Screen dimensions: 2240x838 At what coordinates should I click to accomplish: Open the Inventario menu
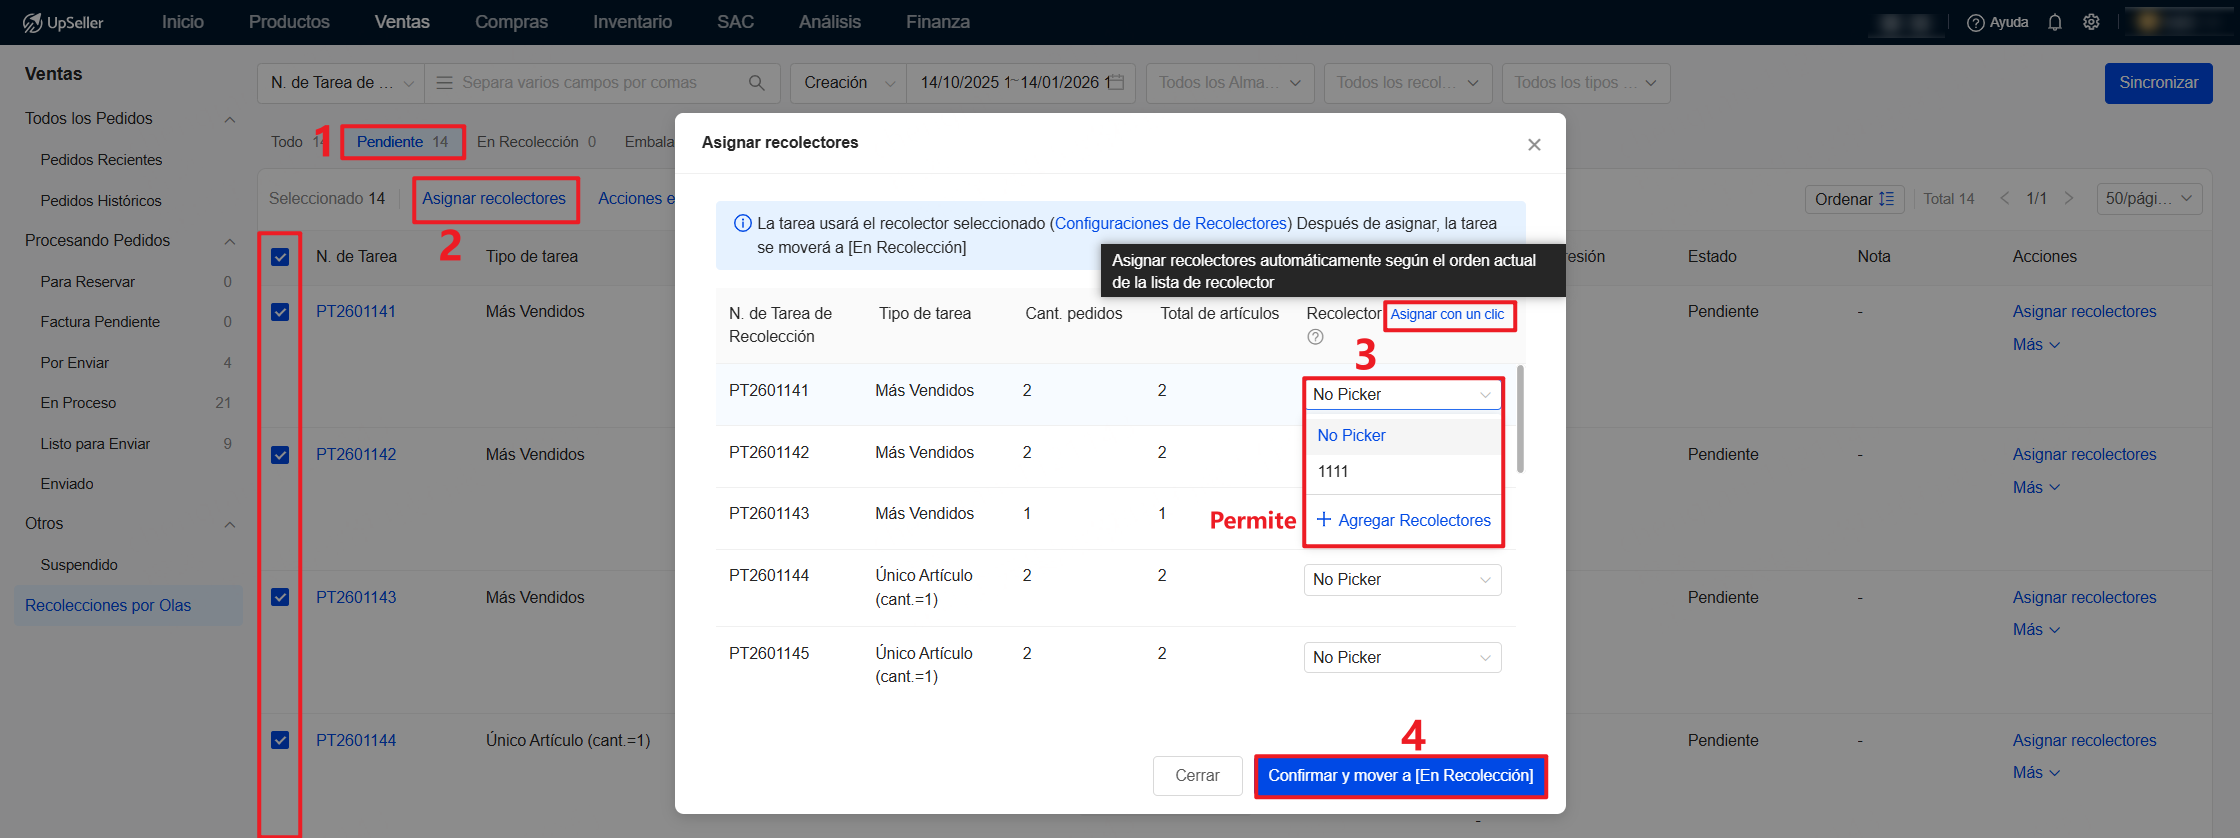click(632, 22)
